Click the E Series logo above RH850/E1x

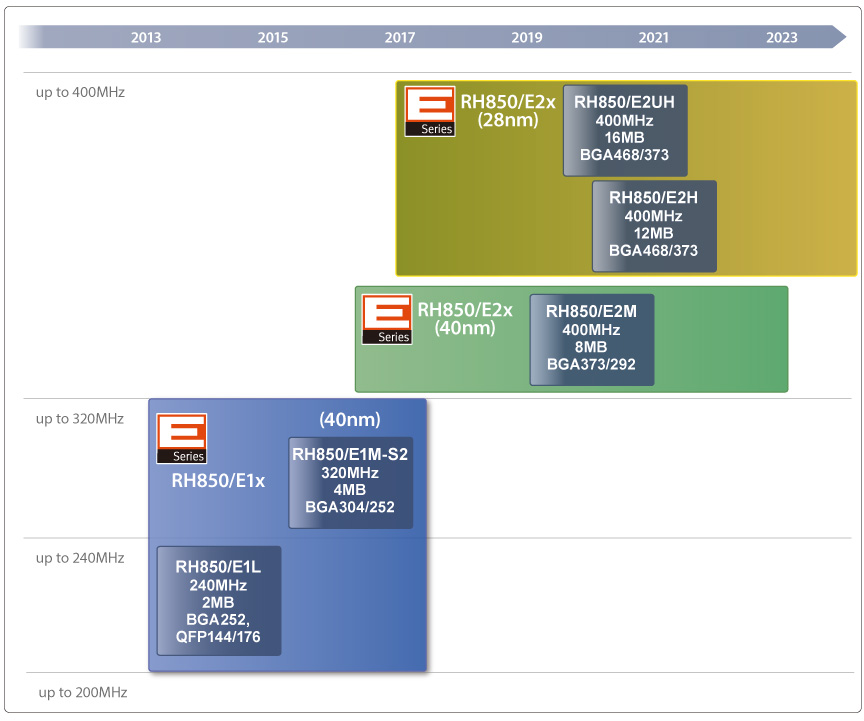tap(182, 438)
